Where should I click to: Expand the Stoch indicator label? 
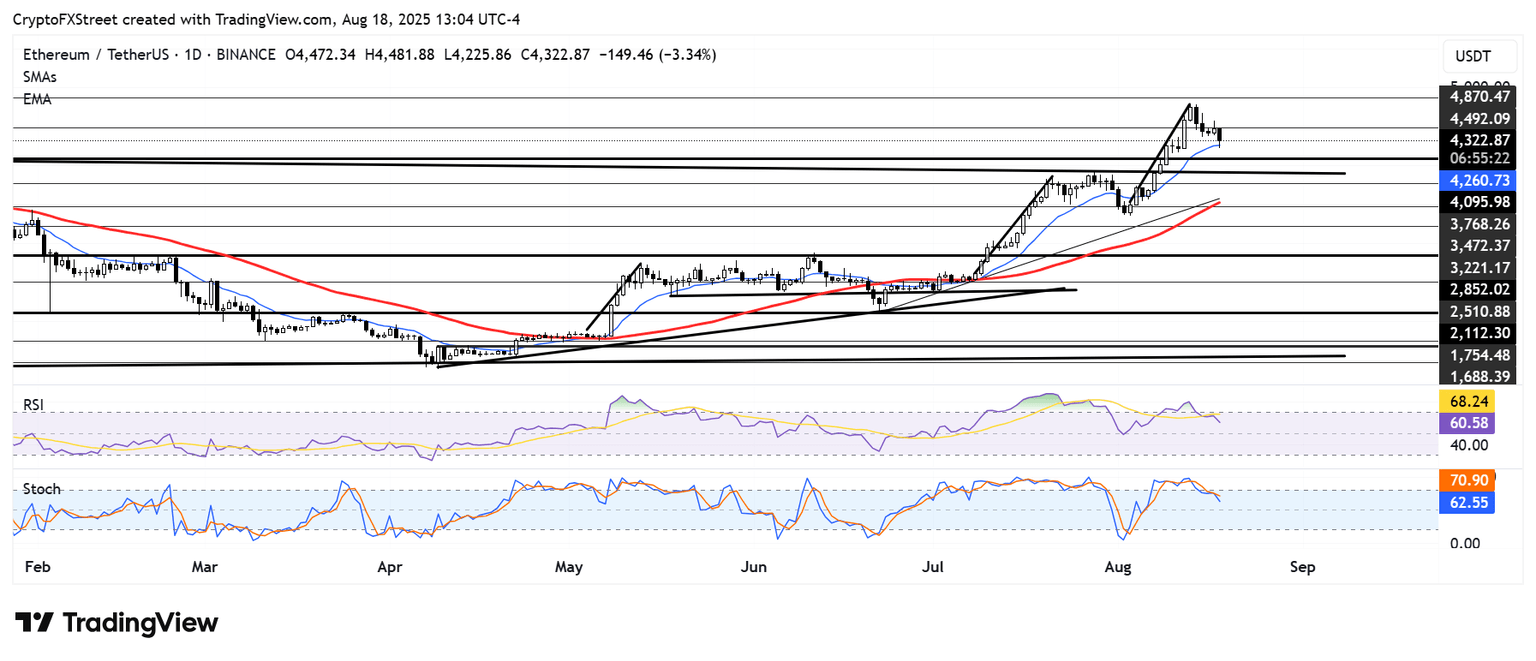[41, 489]
